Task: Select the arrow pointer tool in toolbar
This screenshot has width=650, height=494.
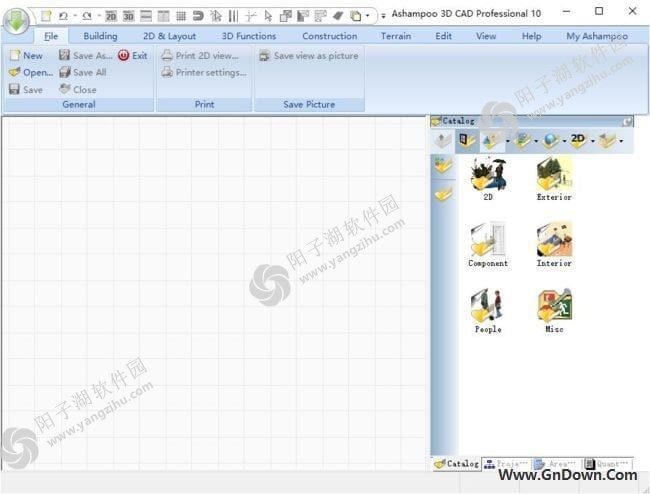Action: point(268,16)
